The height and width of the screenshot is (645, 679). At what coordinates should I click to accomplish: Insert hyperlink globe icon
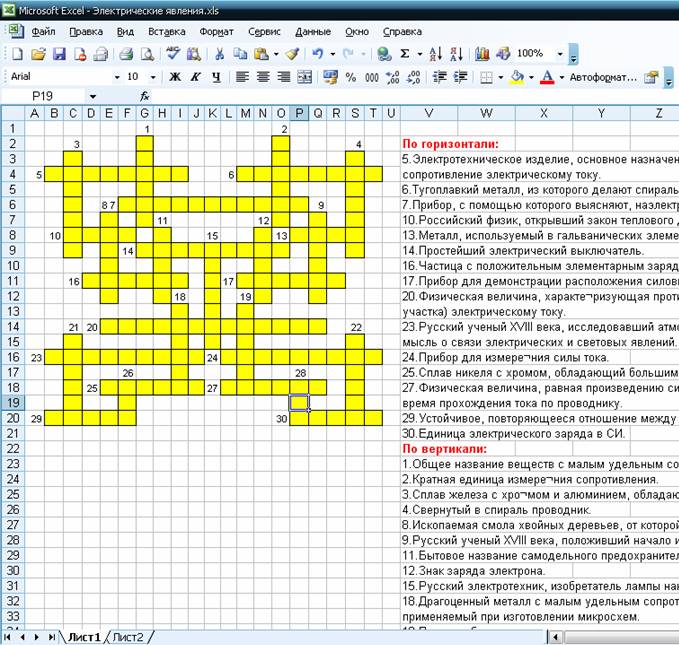tap(384, 54)
